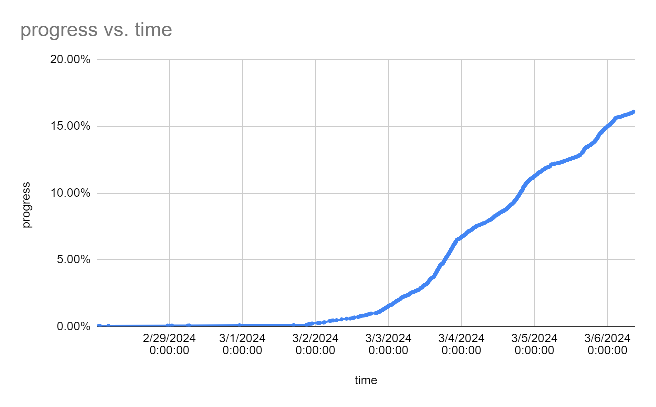
Task: Click the 3/2/2024 0:00:00 axis tick label
Action: [315, 344]
